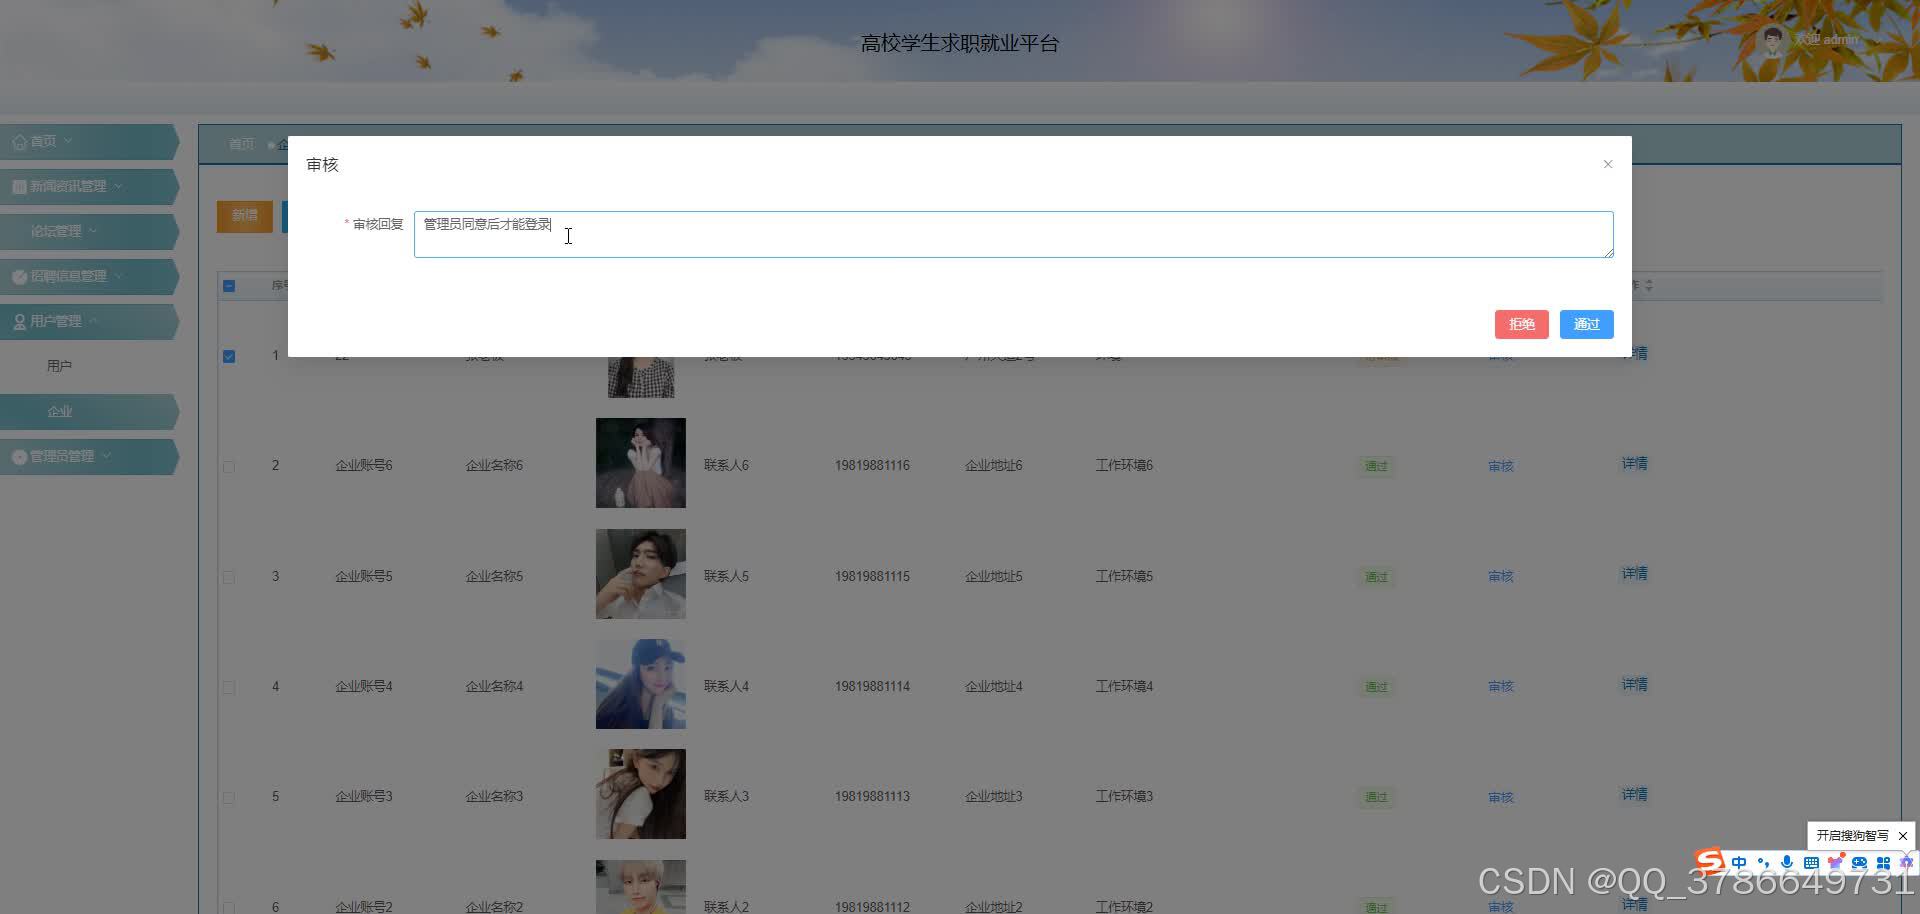
Task: Click 审核 link for 企业账号3
Action: tap(1501, 797)
